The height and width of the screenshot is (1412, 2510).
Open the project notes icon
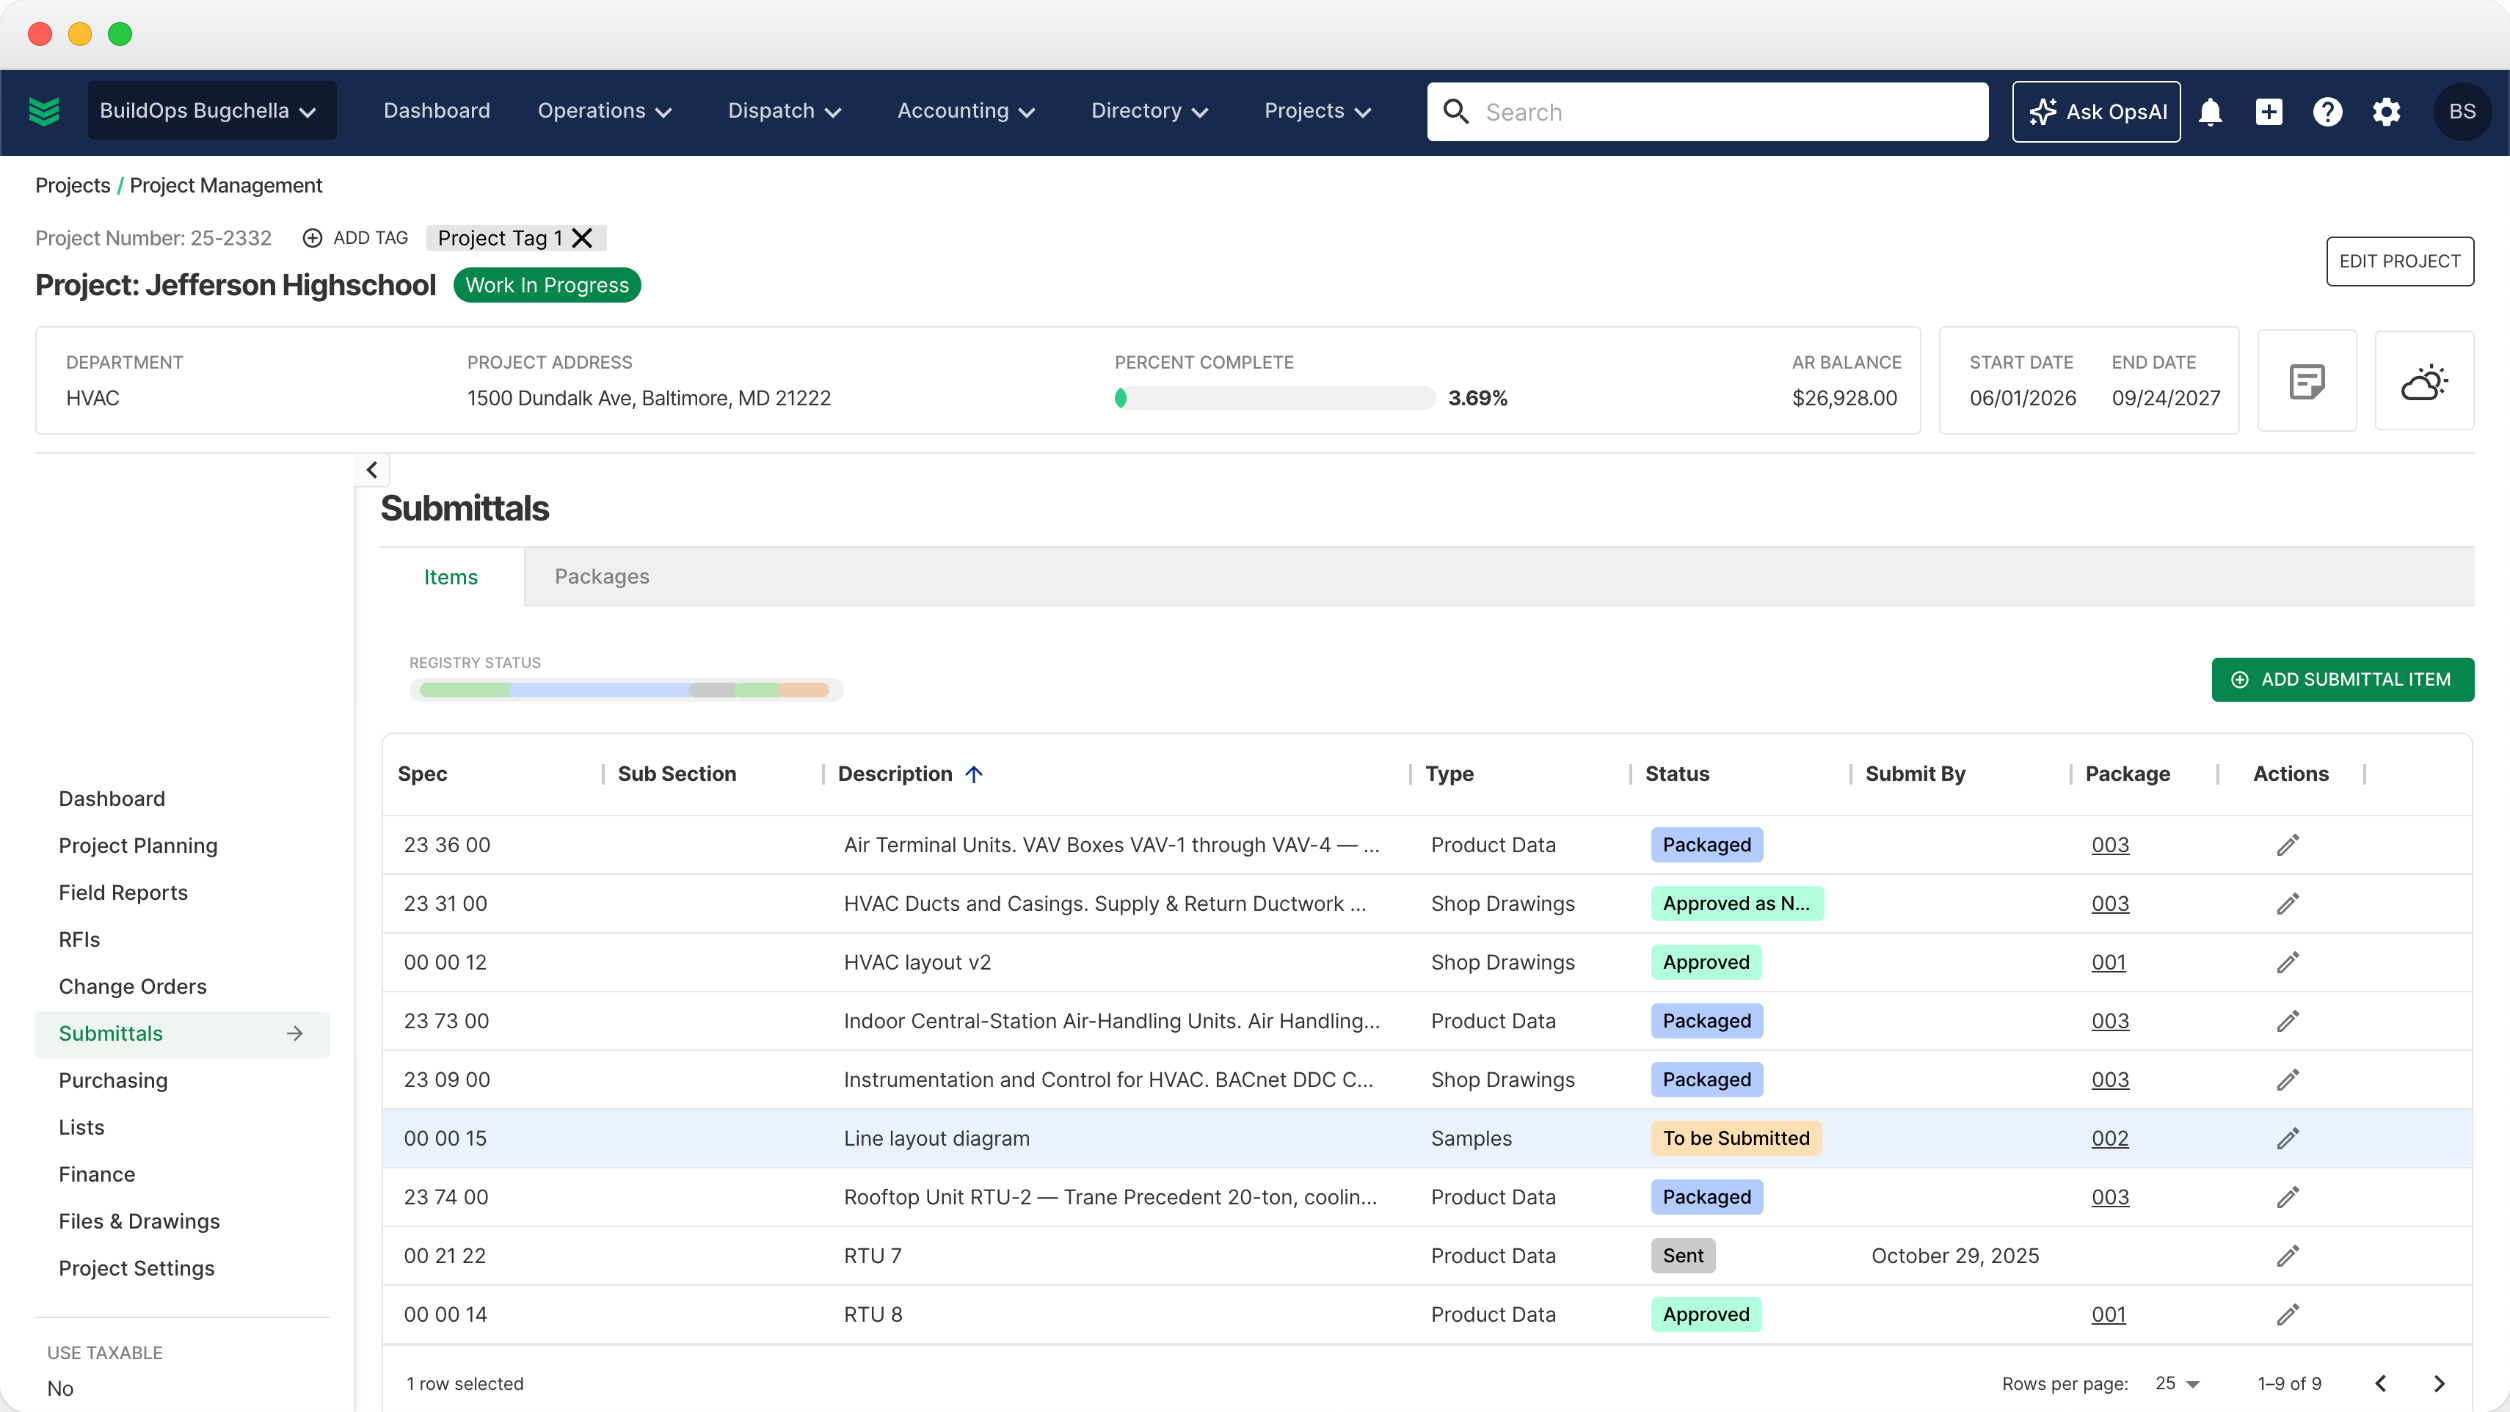(2307, 381)
